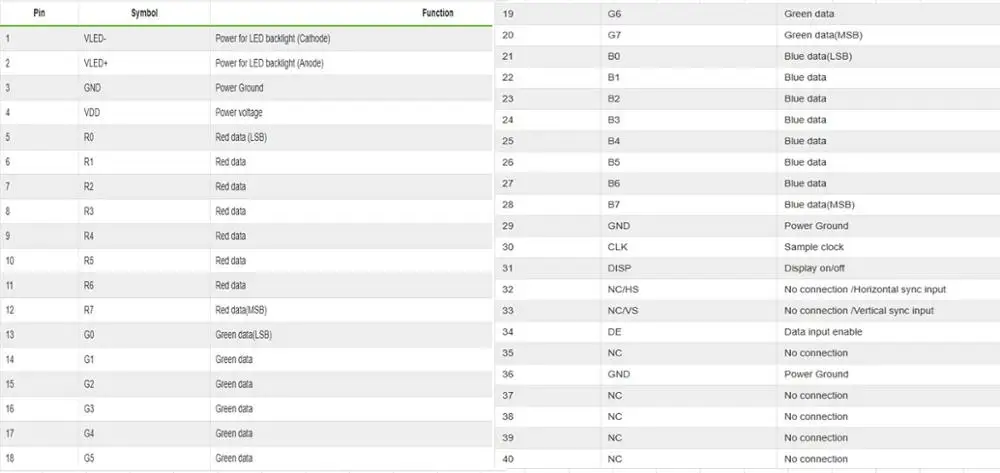Select the G5 symbol cell
This screenshot has width=1000, height=473.
tap(89, 458)
